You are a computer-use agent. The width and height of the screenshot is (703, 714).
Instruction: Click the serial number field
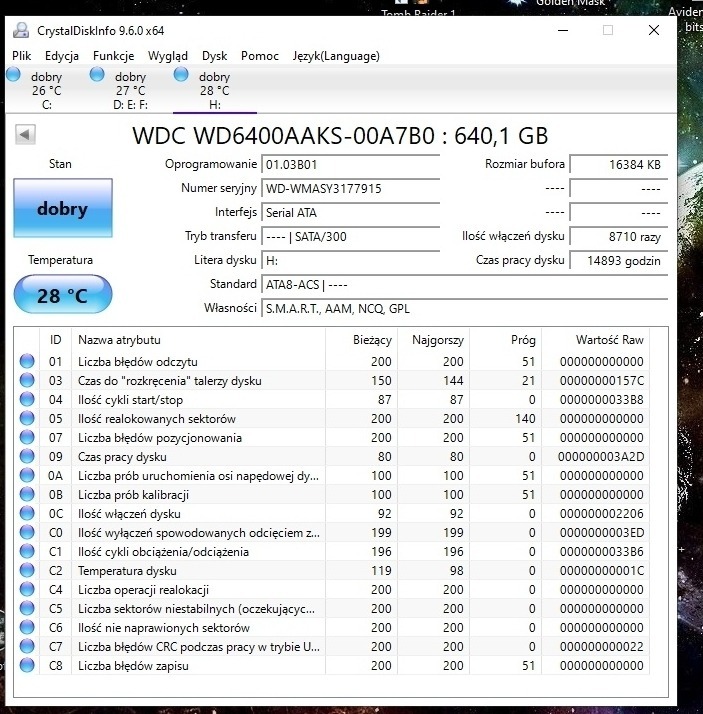(349, 188)
